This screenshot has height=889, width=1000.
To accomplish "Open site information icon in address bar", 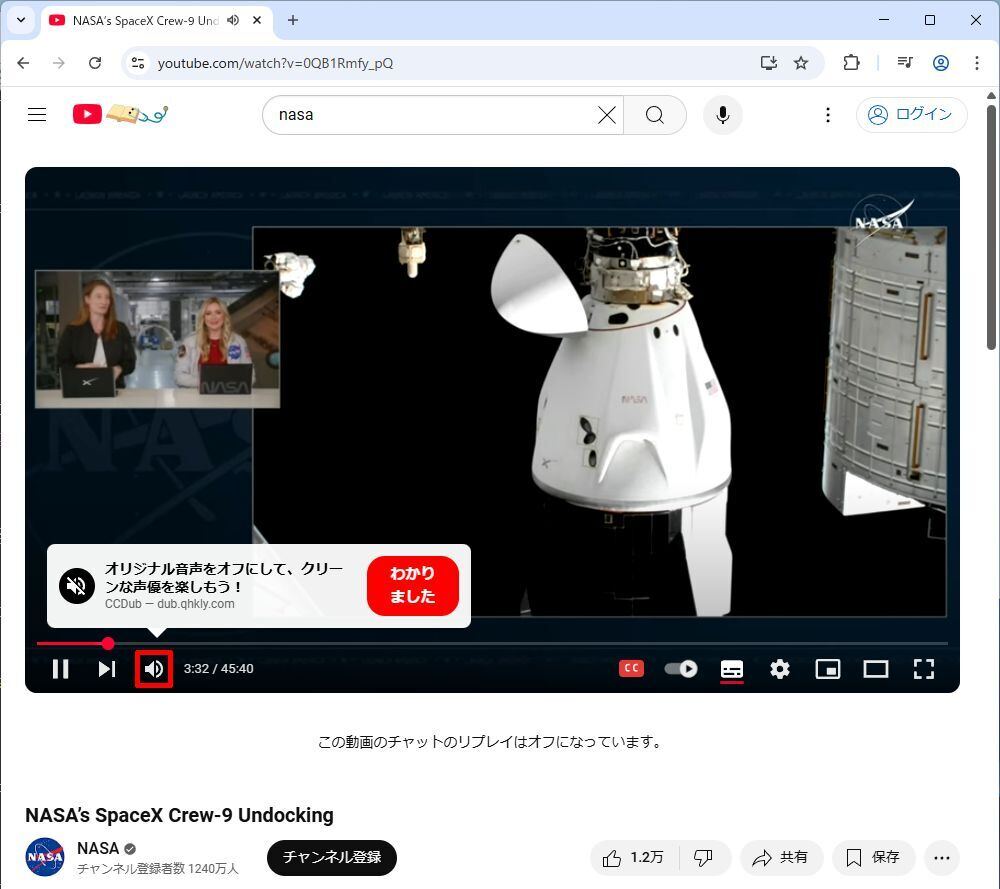I will coord(138,62).
